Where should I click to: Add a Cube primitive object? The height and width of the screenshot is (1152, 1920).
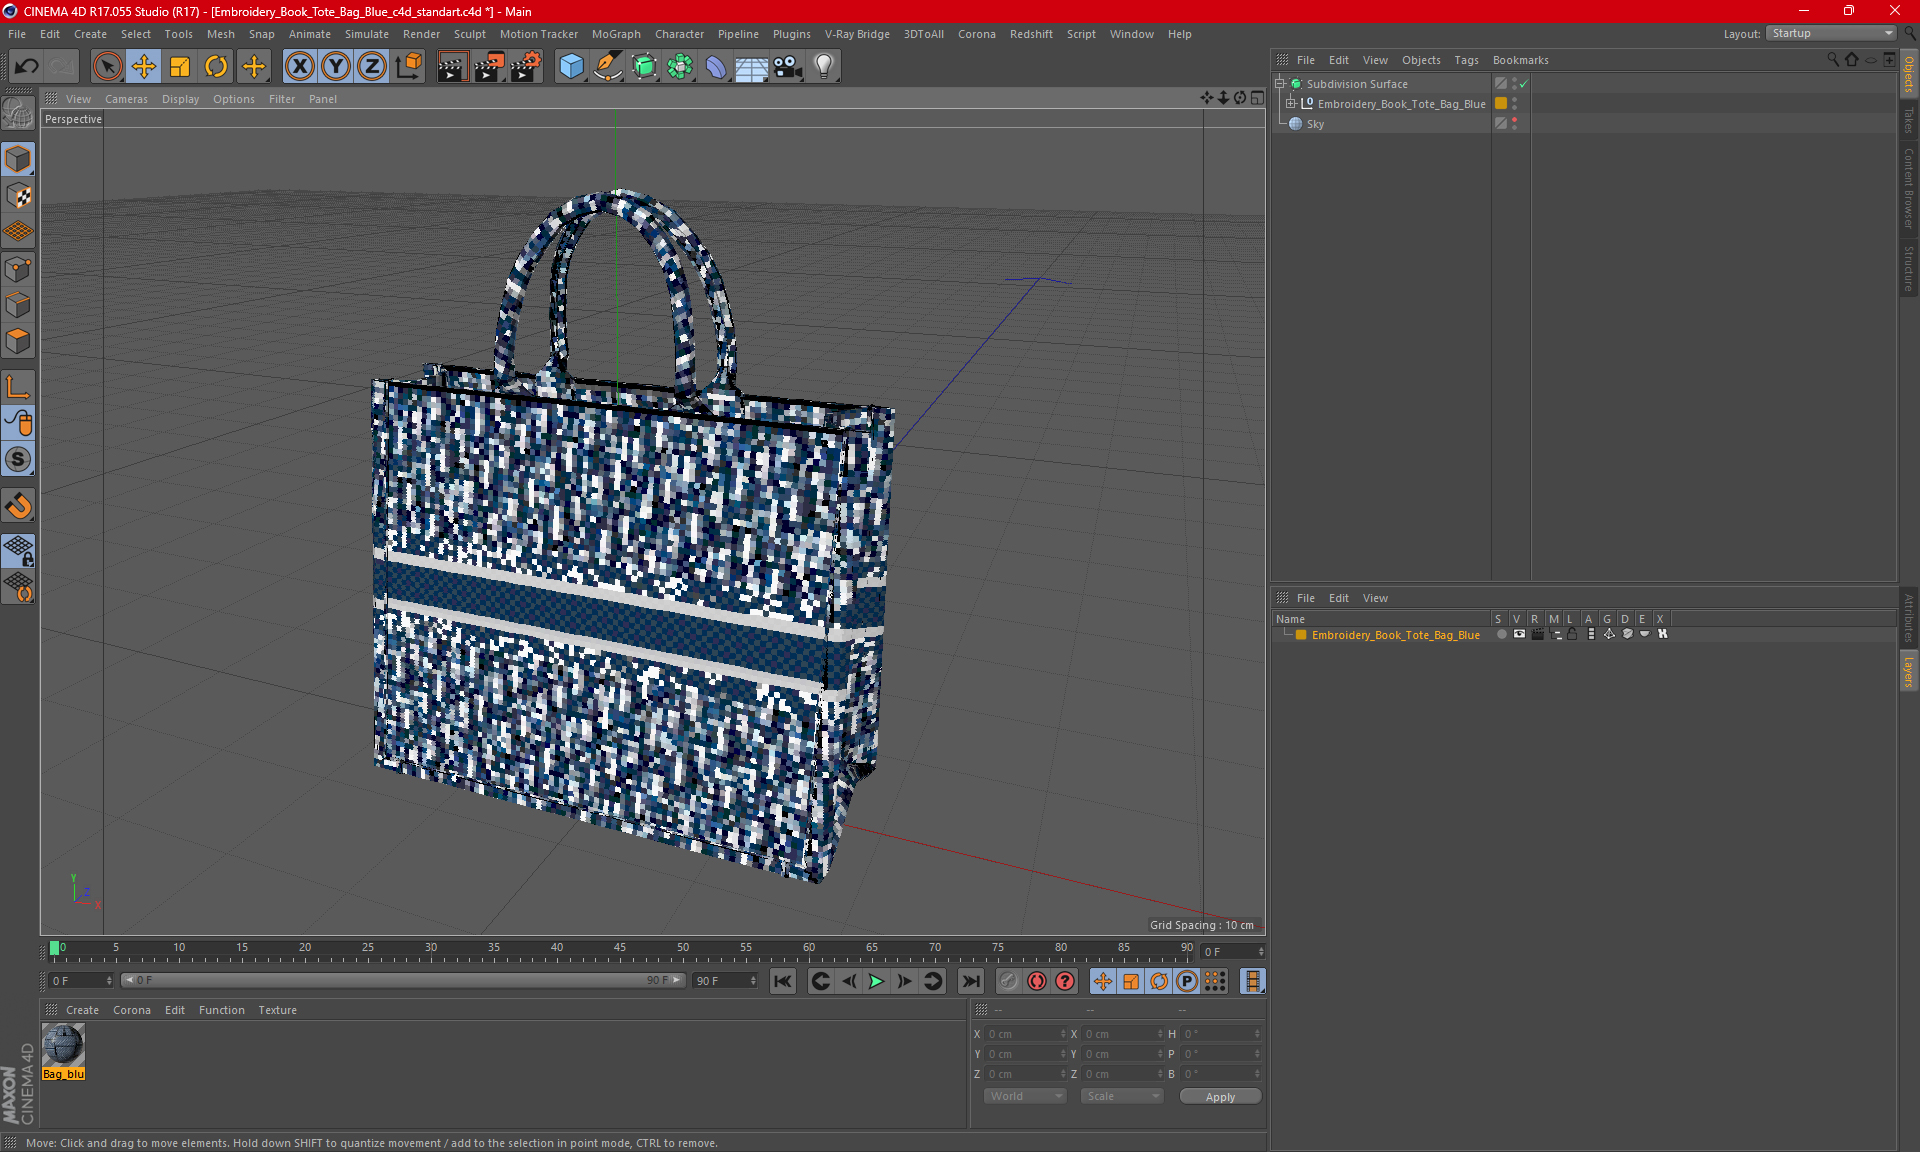point(571,67)
